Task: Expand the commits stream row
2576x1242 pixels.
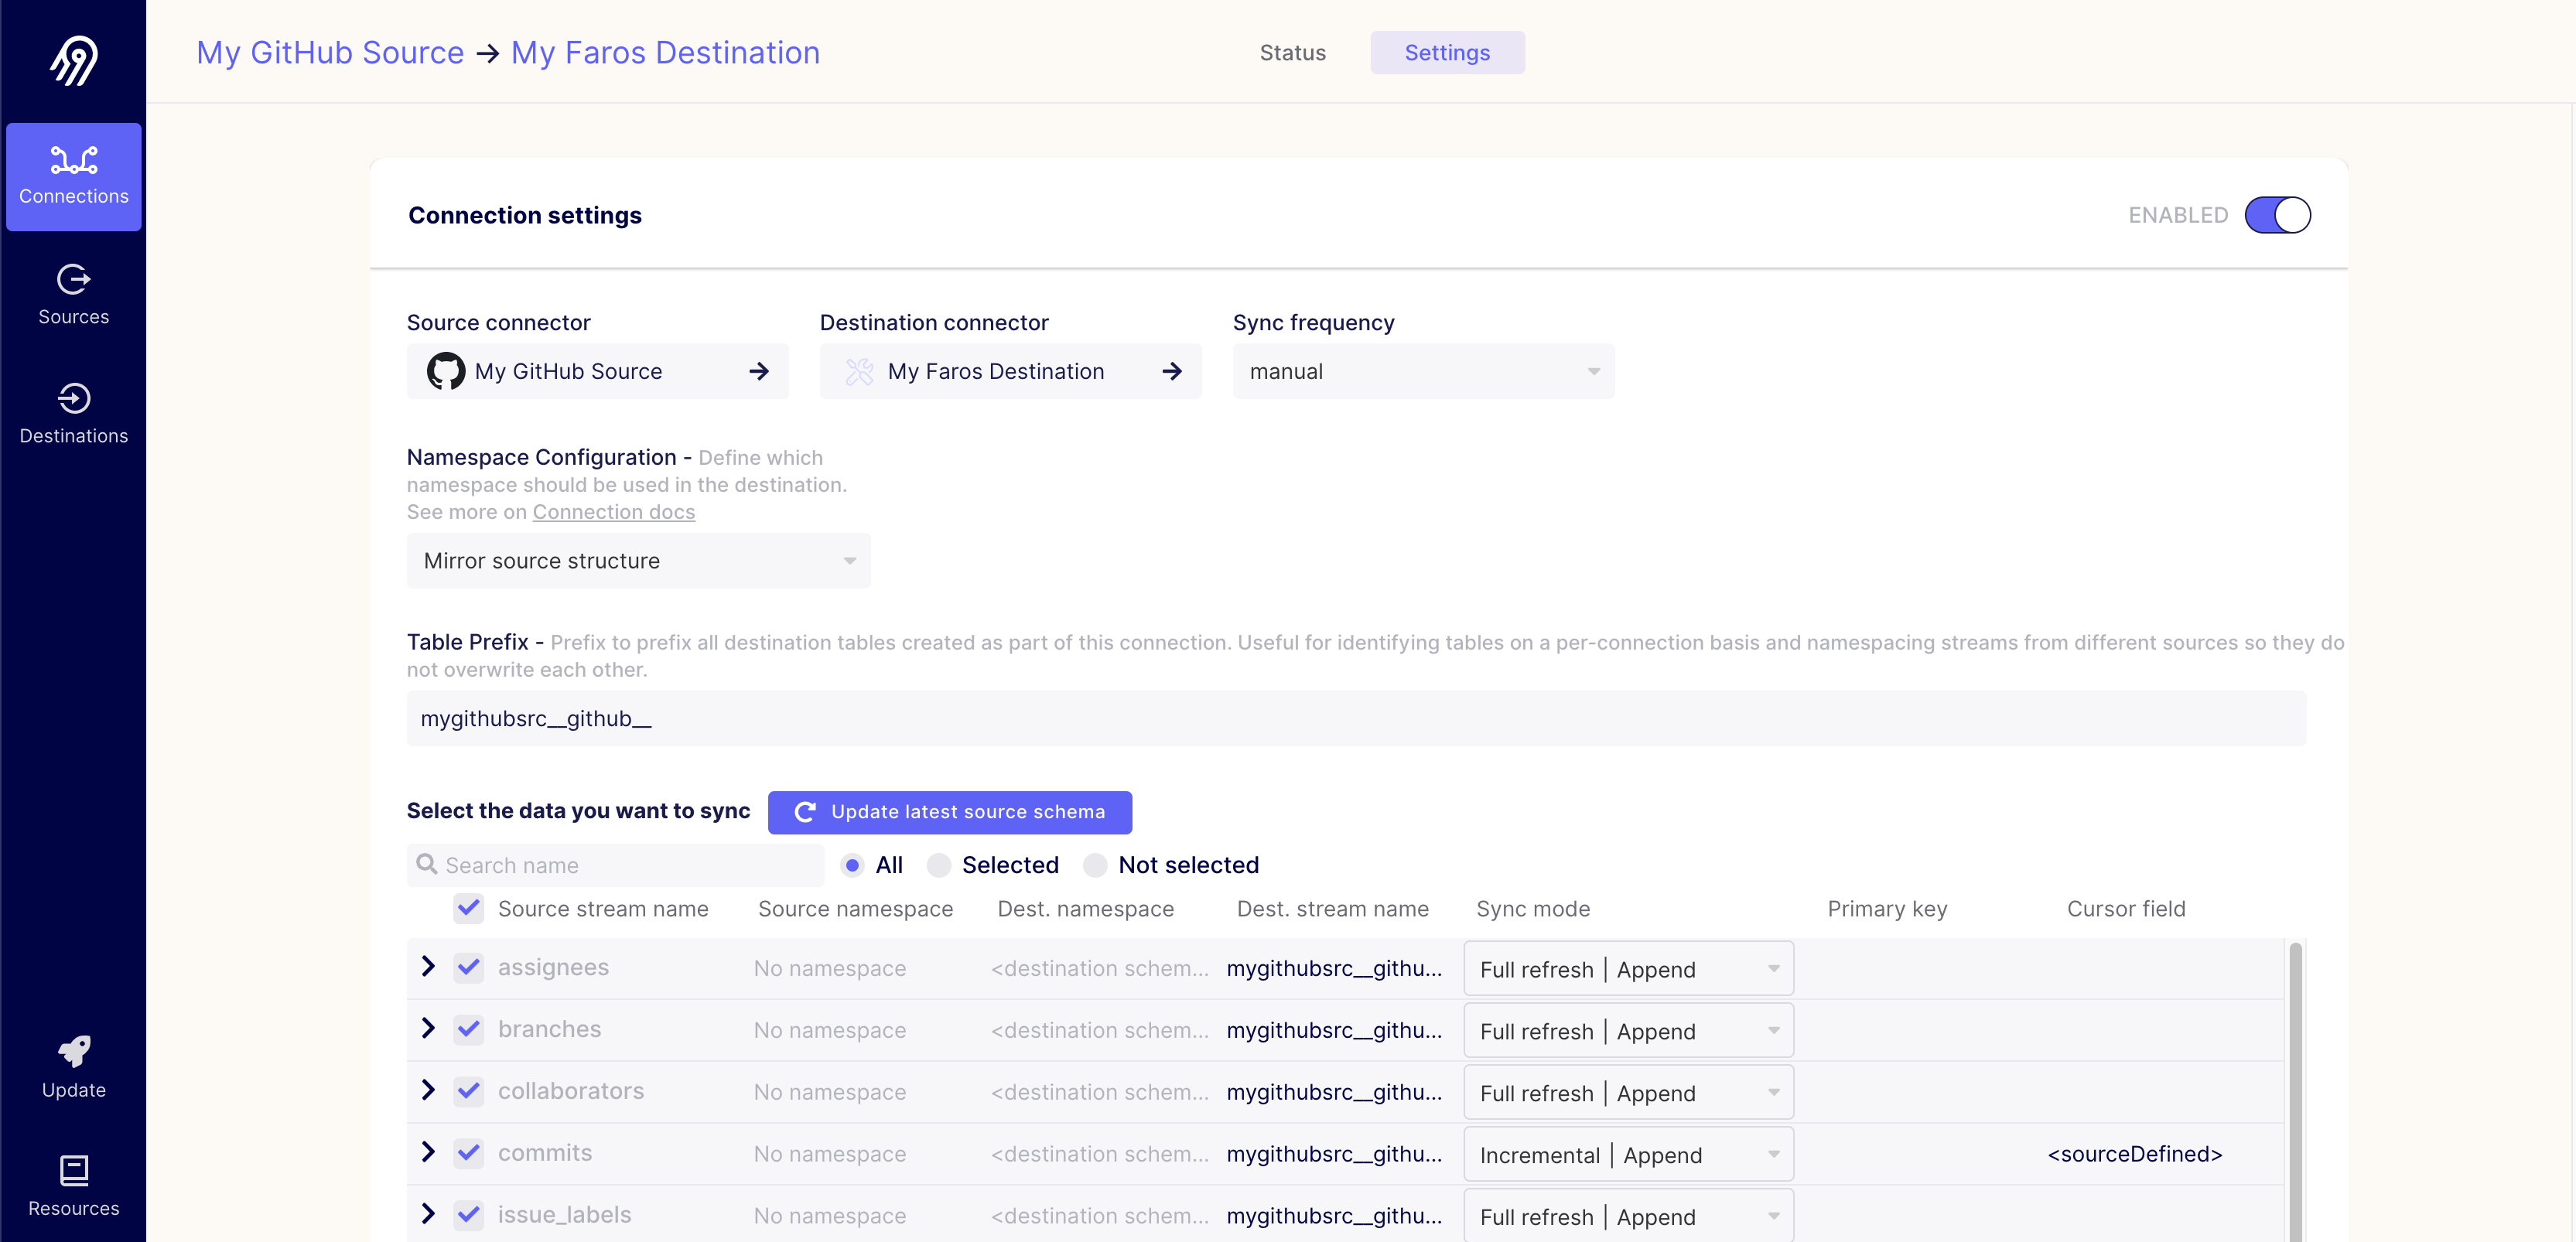Action: pyautogui.click(x=428, y=1152)
